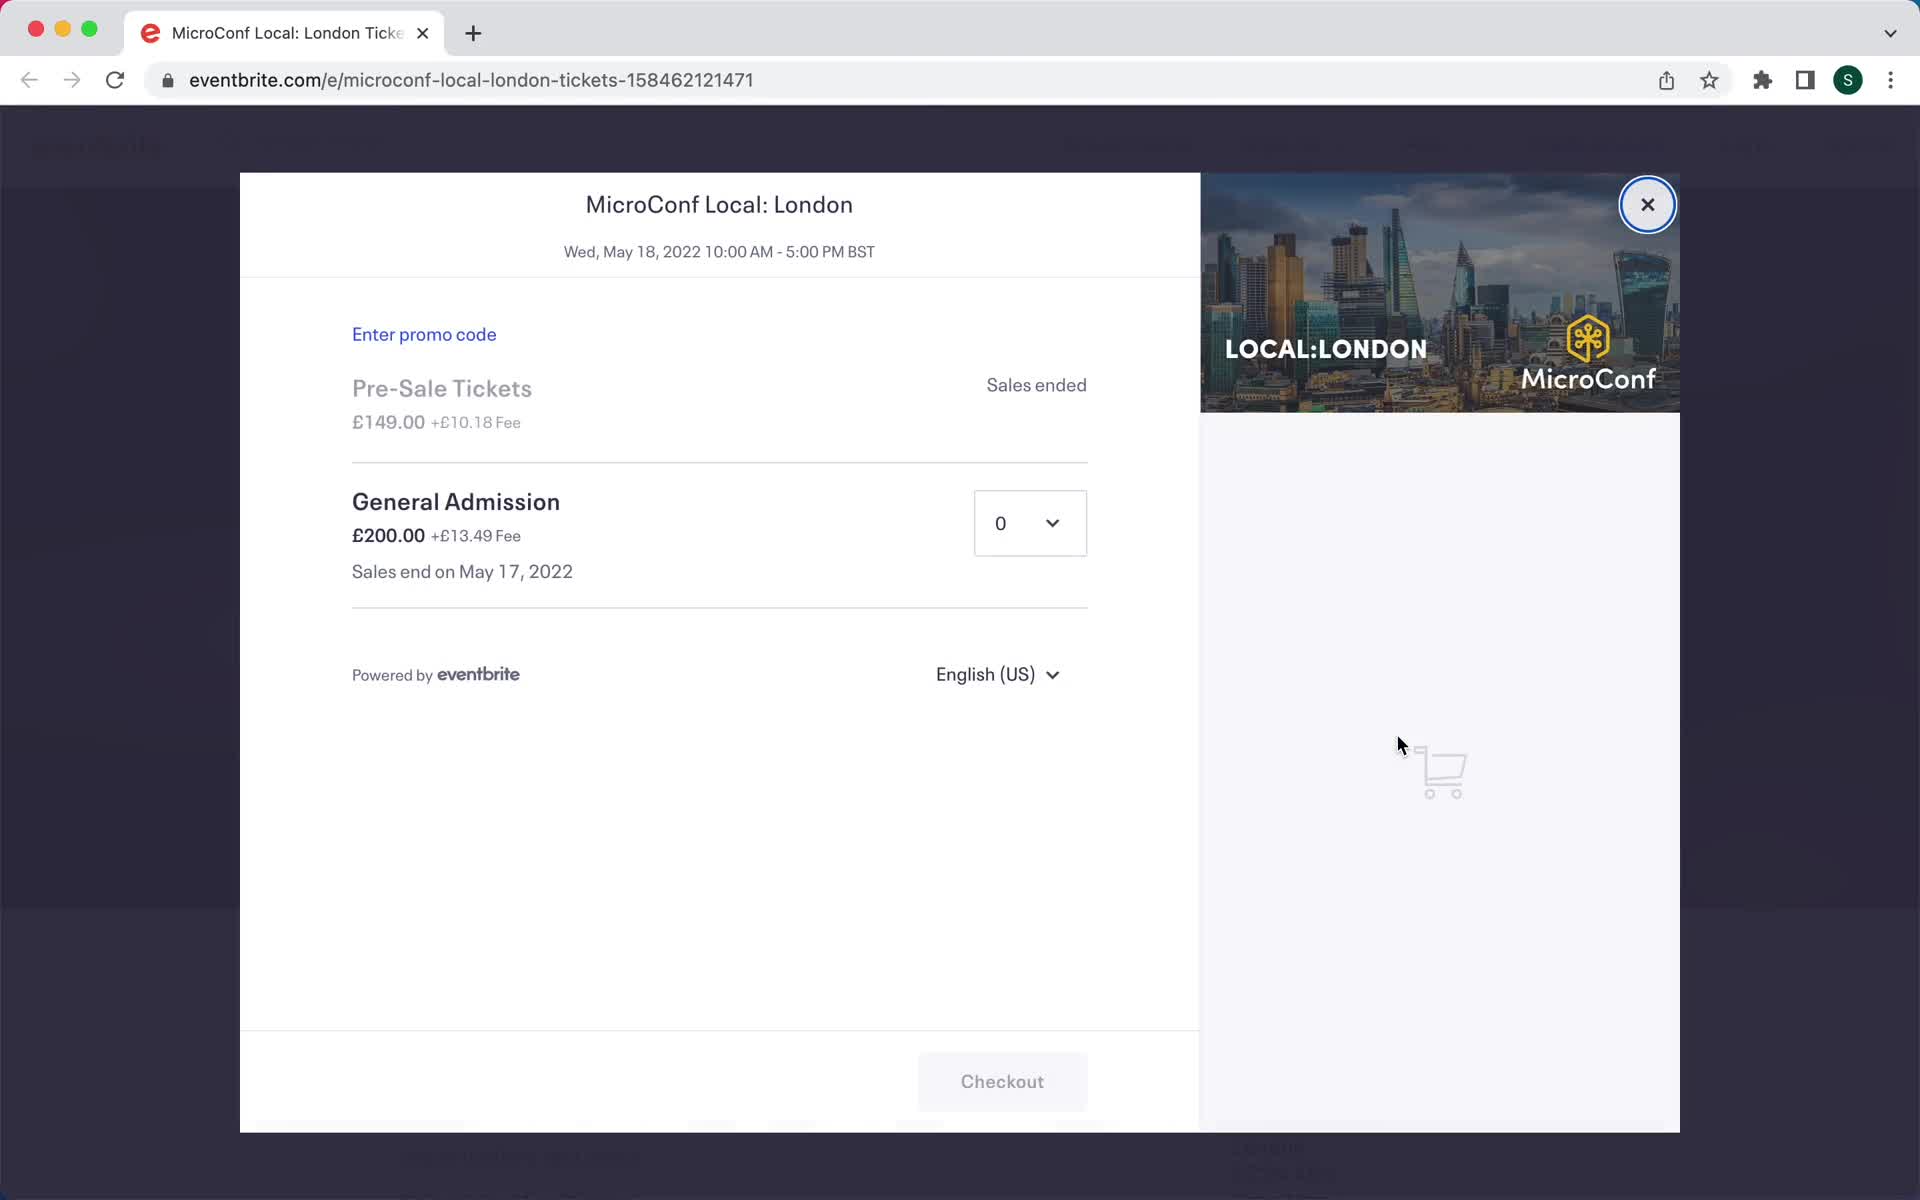The image size is (1920, 1200).
Task: Click the Sales ended label
Action: [x=1036, y=385]
